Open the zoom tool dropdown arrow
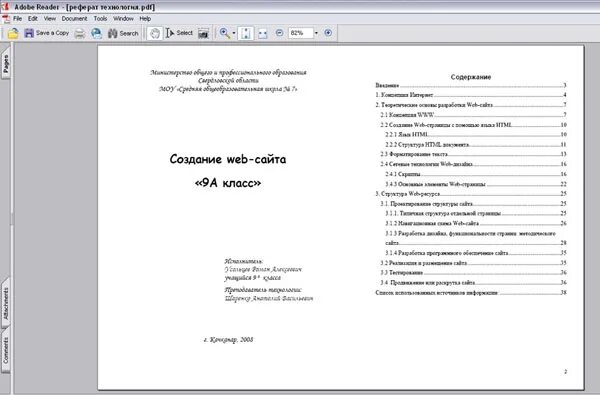 (x=234, y=33)
